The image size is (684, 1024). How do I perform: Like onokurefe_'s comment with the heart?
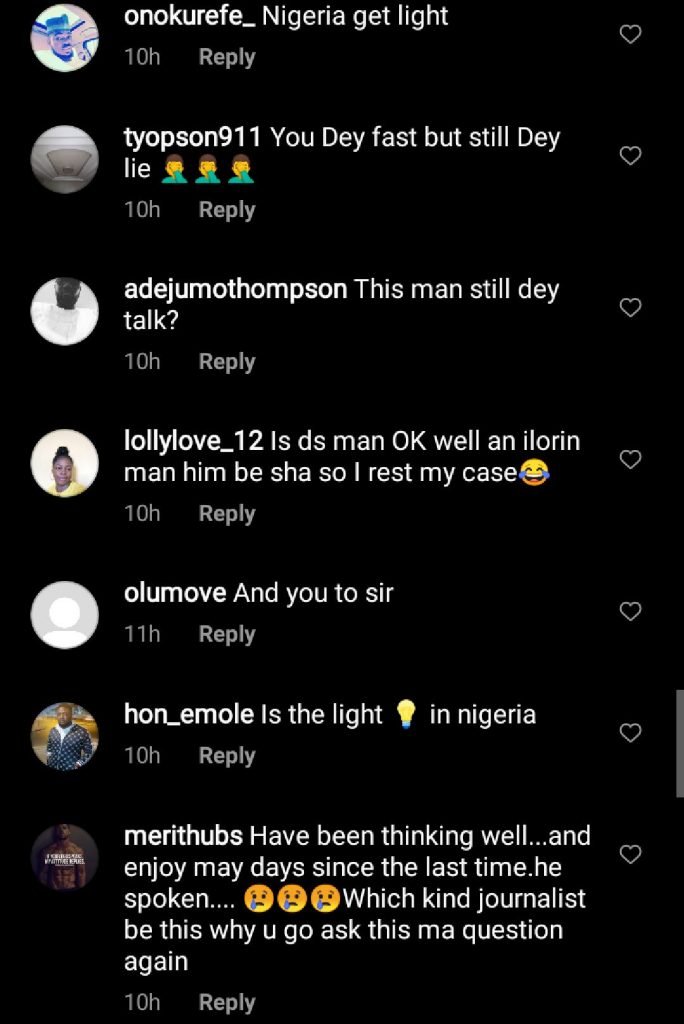[x=630, y=34]
